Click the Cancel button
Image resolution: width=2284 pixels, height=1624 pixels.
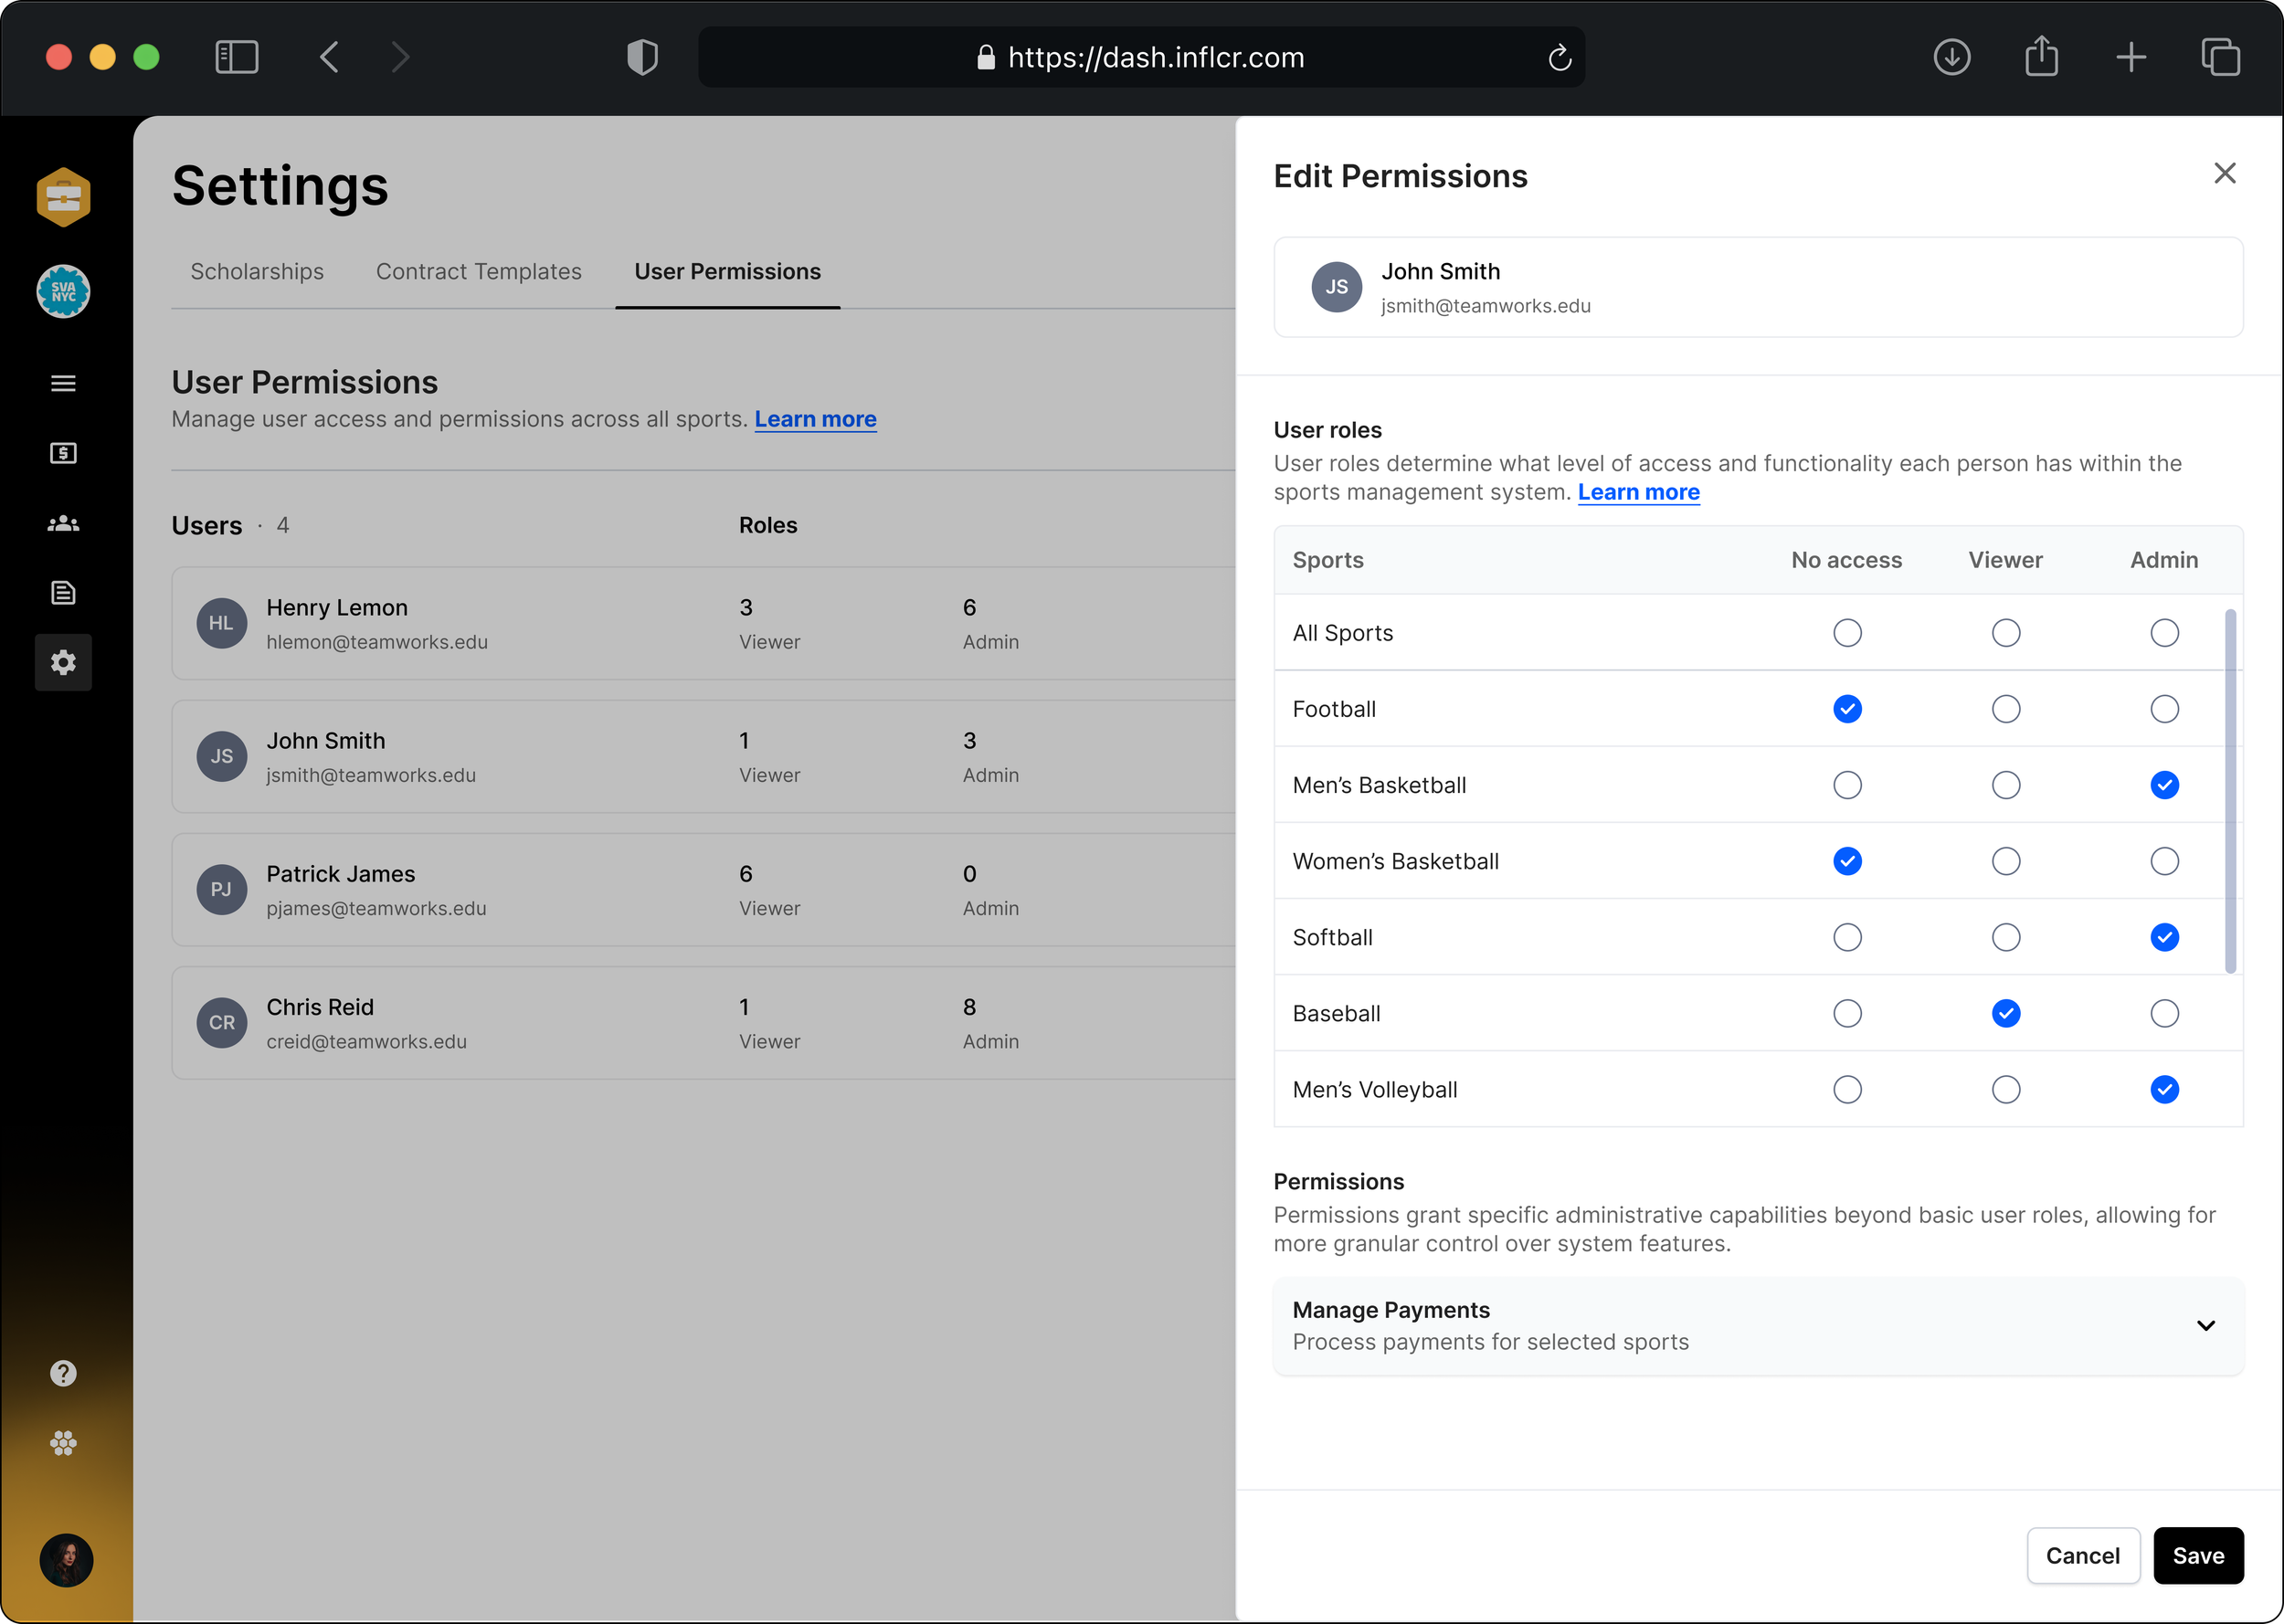(x=2082, y=1555)
